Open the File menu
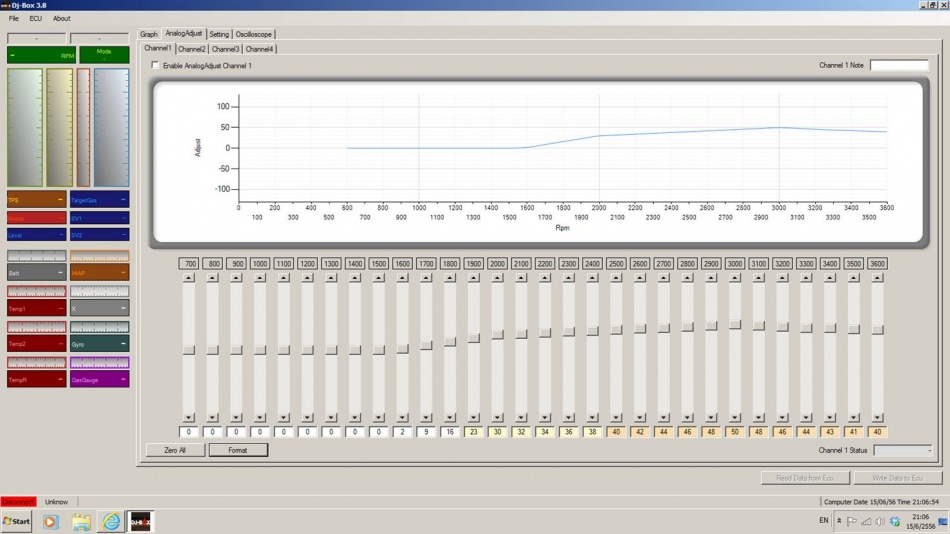 (13, 19)
